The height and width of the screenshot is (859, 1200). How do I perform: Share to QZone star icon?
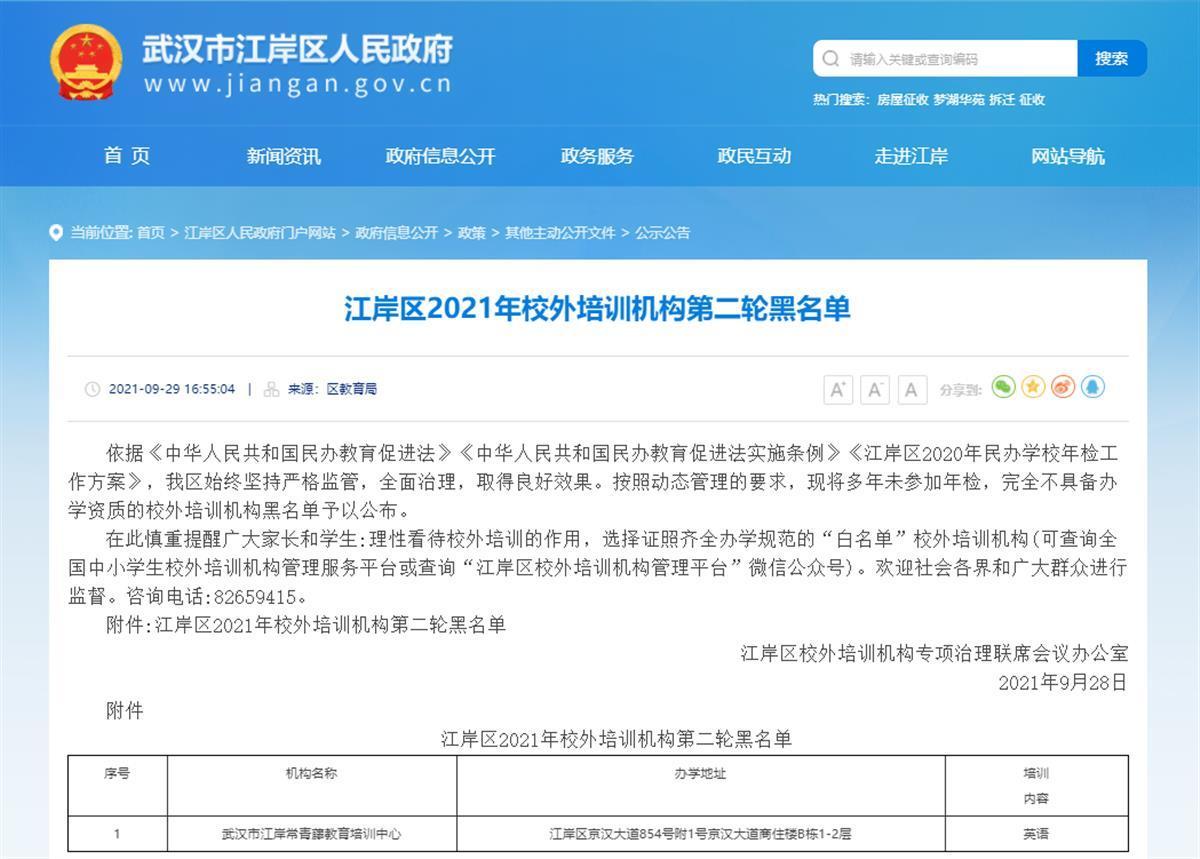[1033, 387]
